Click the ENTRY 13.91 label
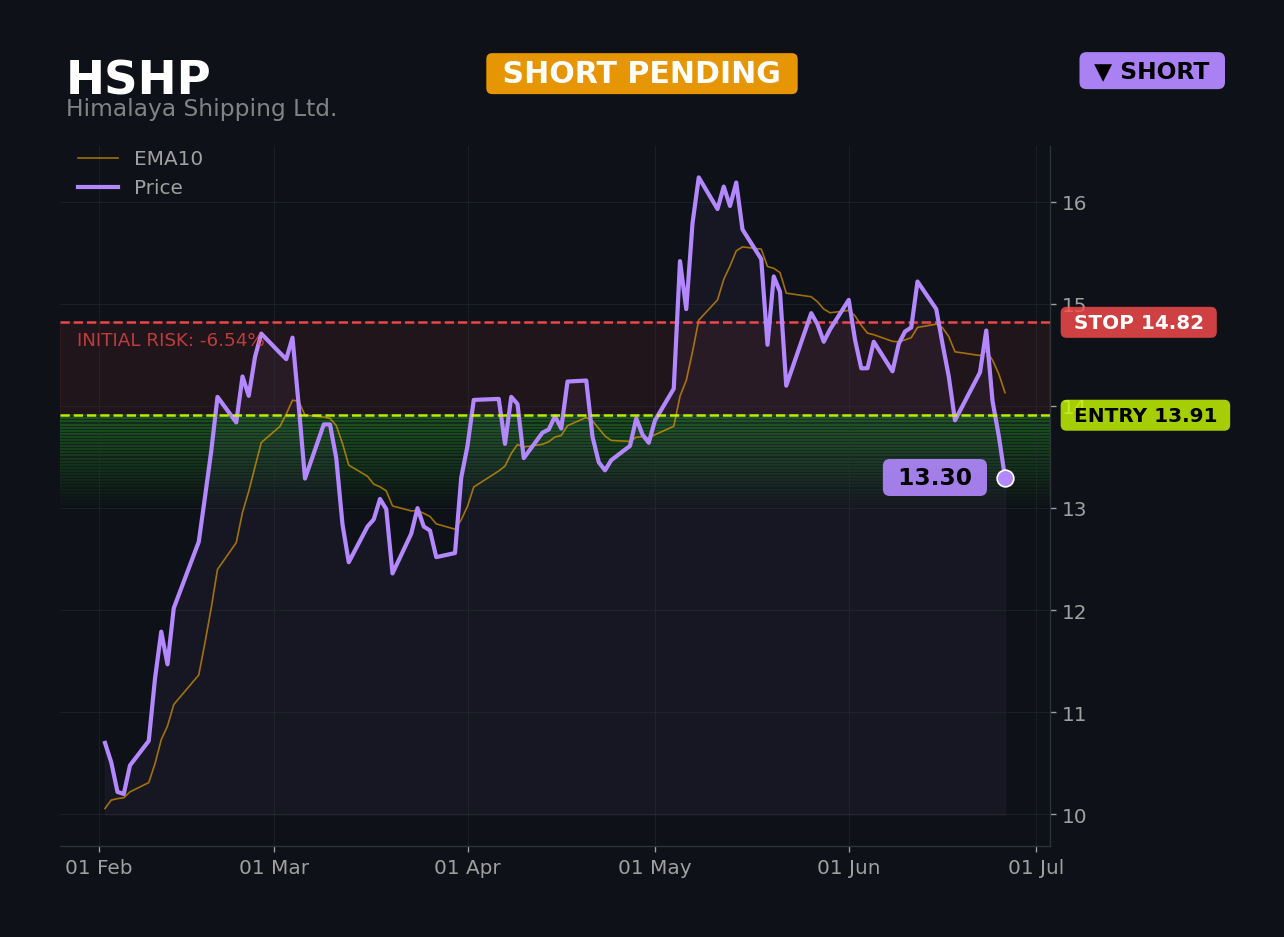Screen dimensions: 1284x937 1145,416
